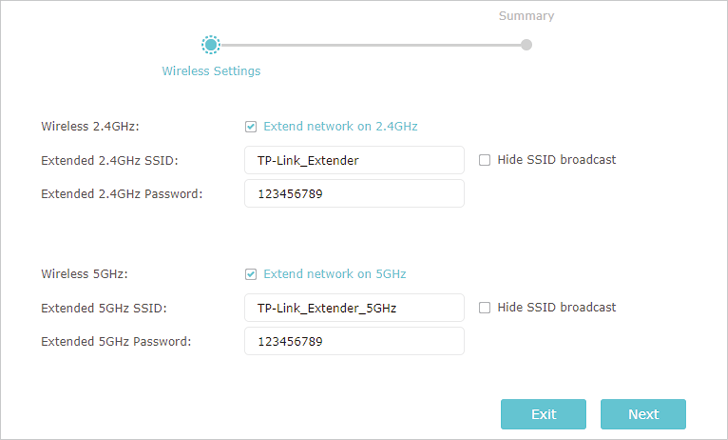728x440 pixels.
Task: Click the Extend network on 5GHz label
Action: tap(335, 274)
